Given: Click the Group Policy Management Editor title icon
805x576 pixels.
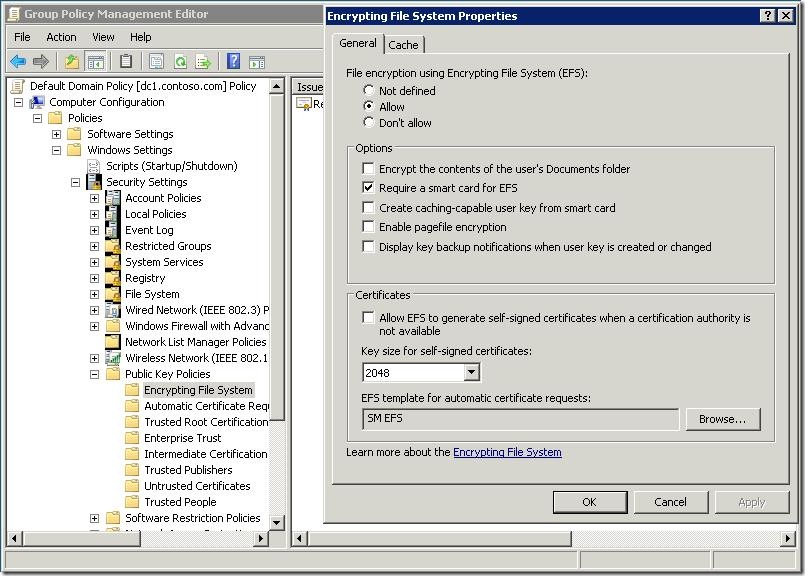Looking at the screenshot, I should tap(14, 14).
